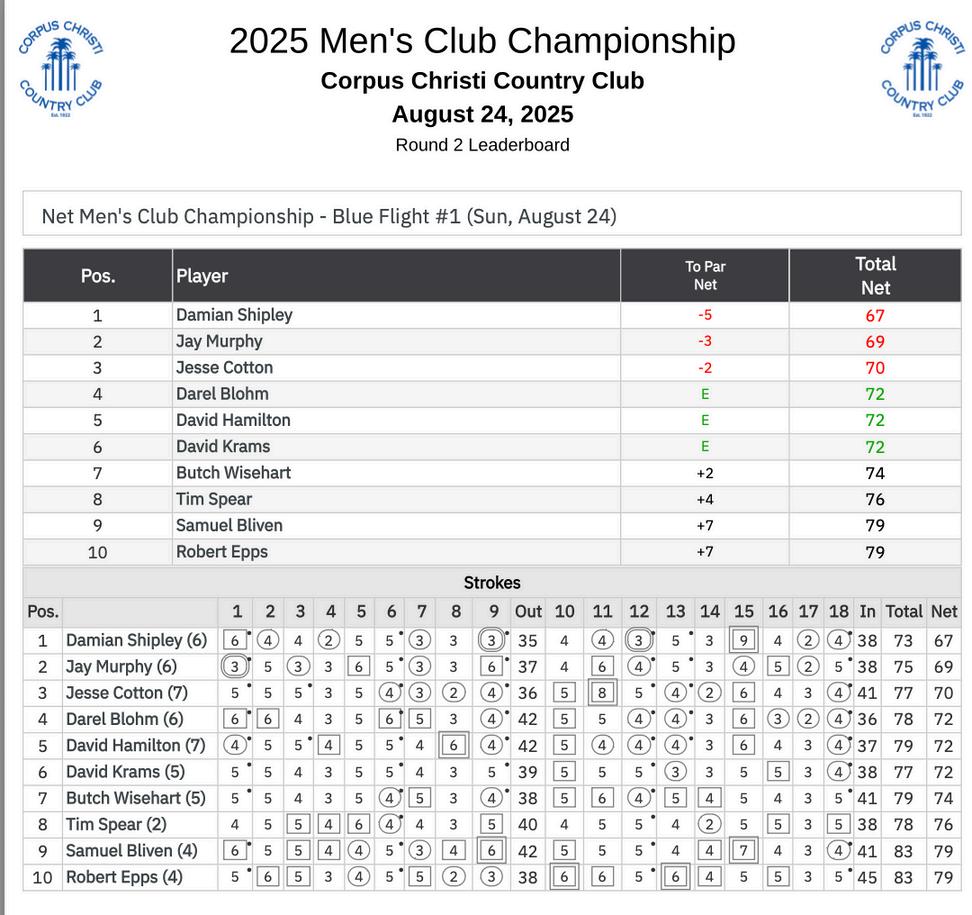Image resolution: width=972 pixels, height=915 pixels.
Task: Click the To Par Net column header
Action: point(705,275)
